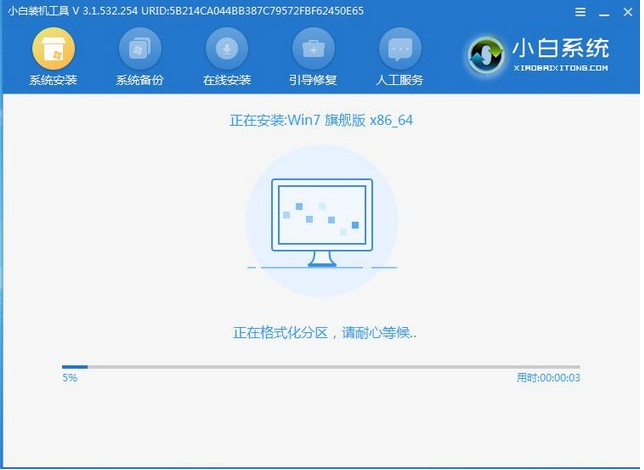Click the 用时 elapsed time readout

548,379
